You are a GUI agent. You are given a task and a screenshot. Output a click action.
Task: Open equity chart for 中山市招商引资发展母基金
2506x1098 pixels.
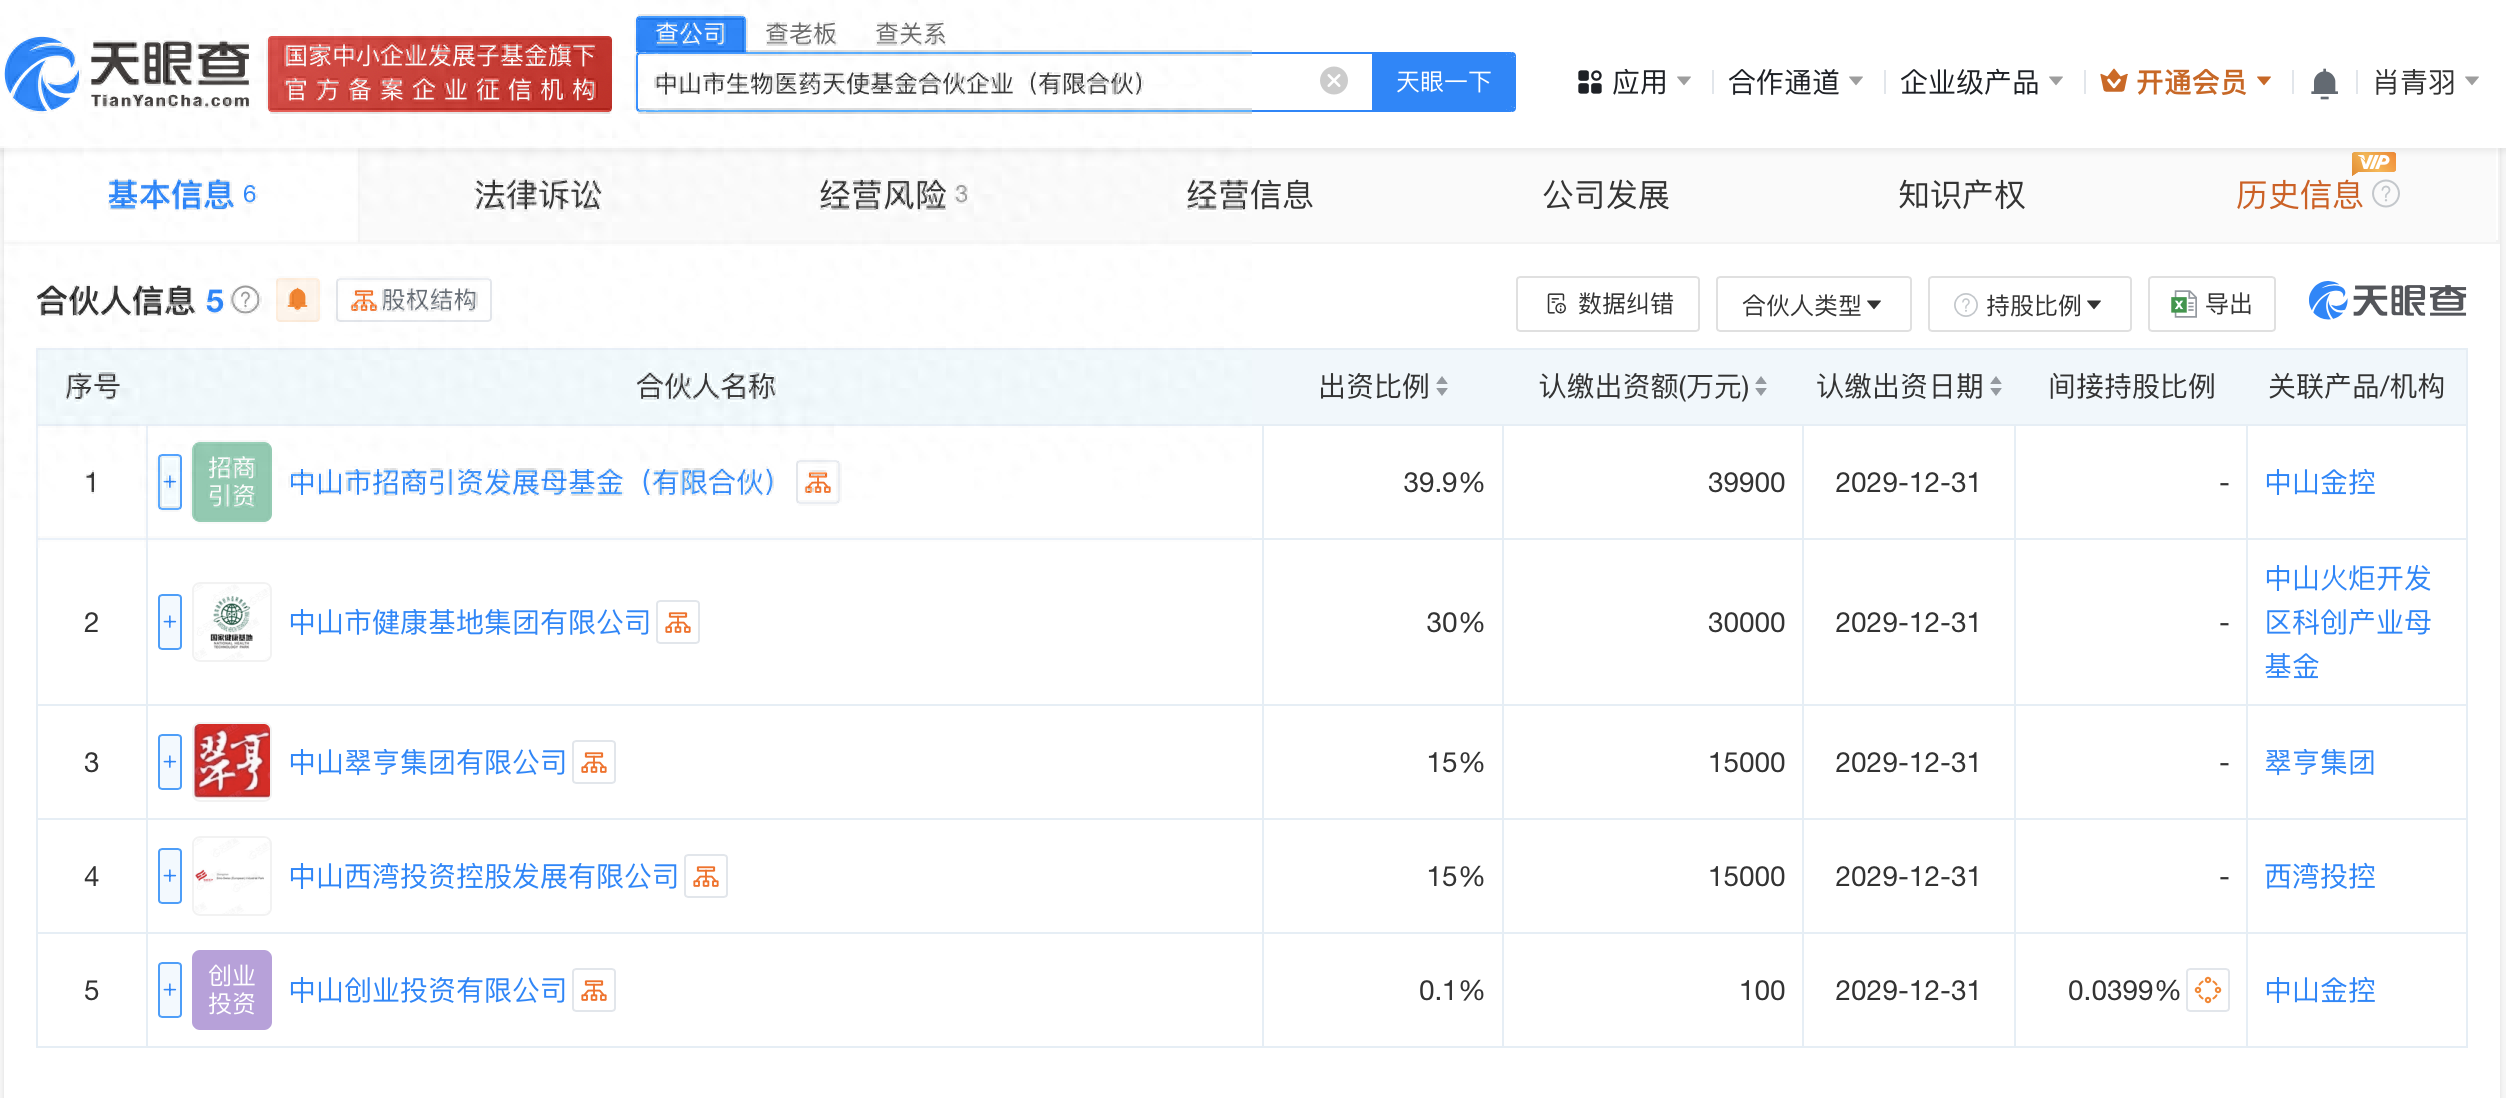[x=817, y=483]
